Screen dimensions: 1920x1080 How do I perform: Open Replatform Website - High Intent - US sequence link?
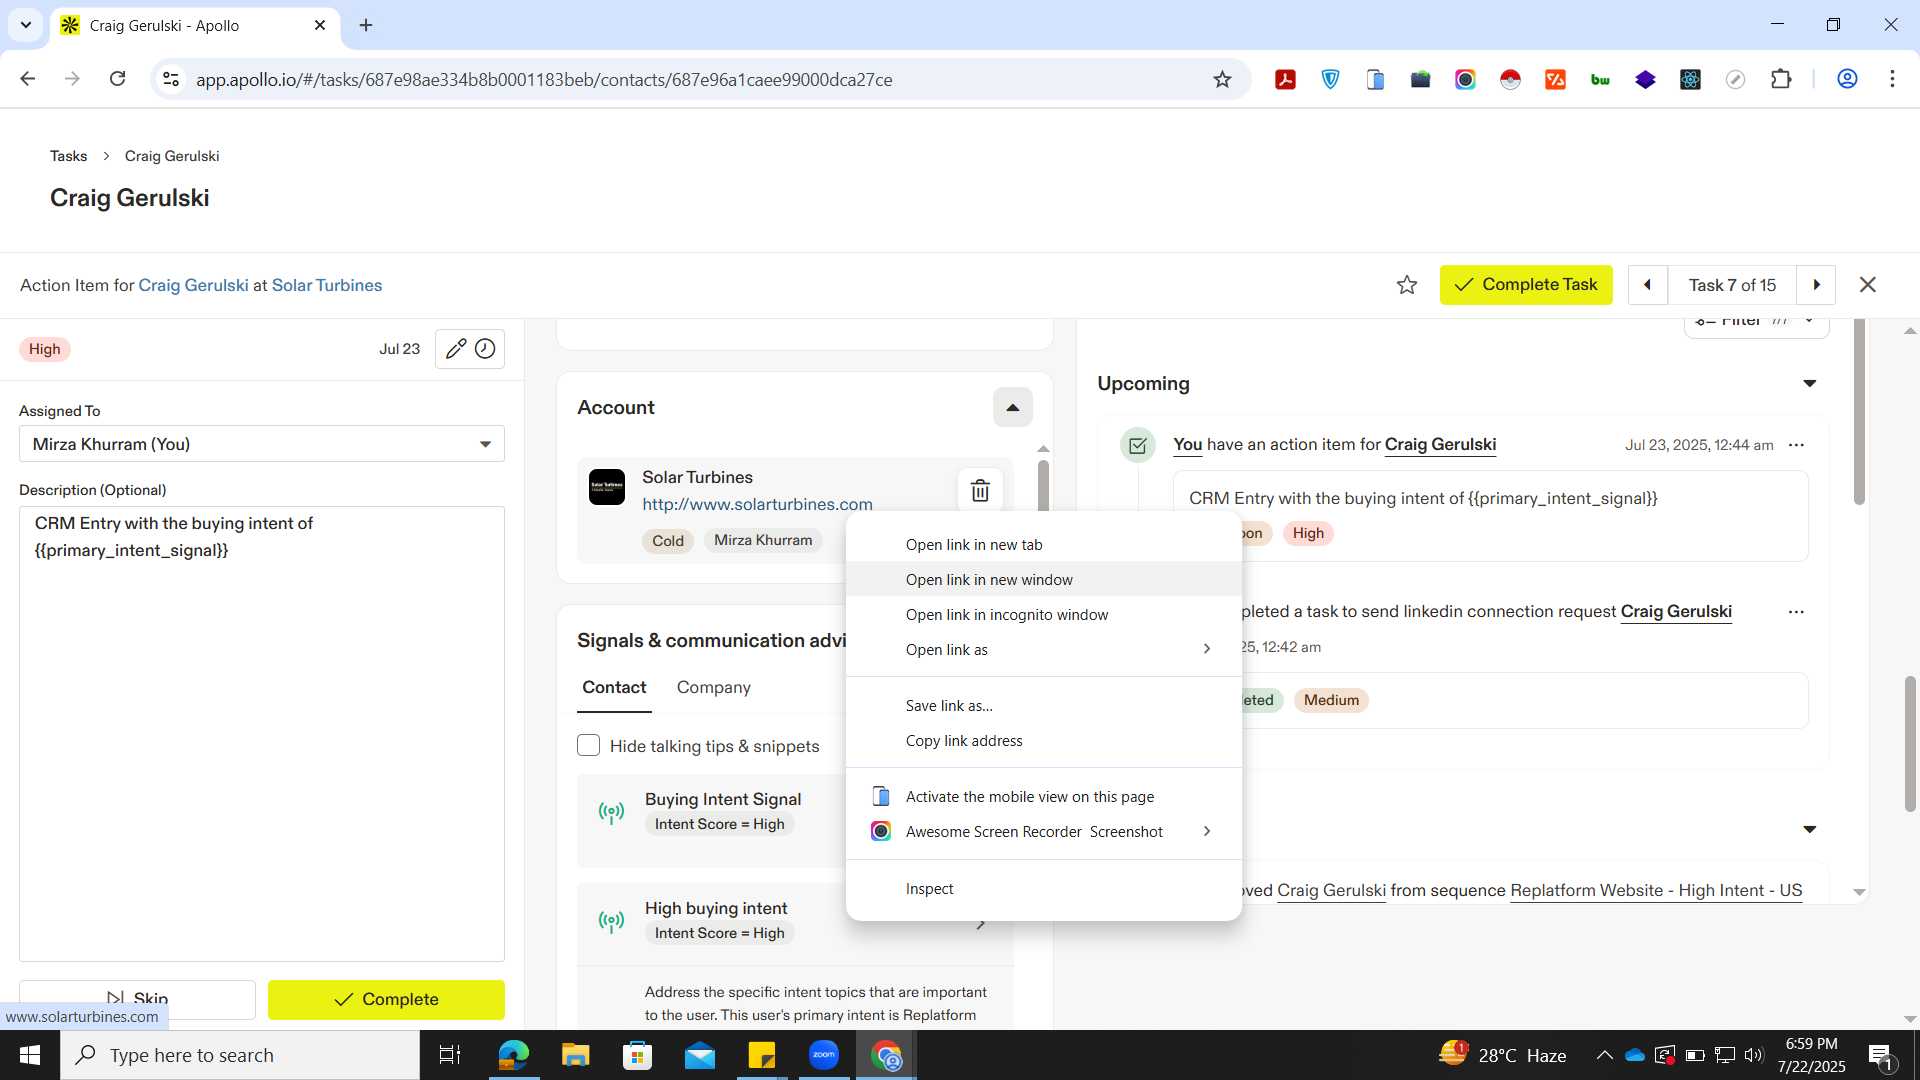(1656, 891)
